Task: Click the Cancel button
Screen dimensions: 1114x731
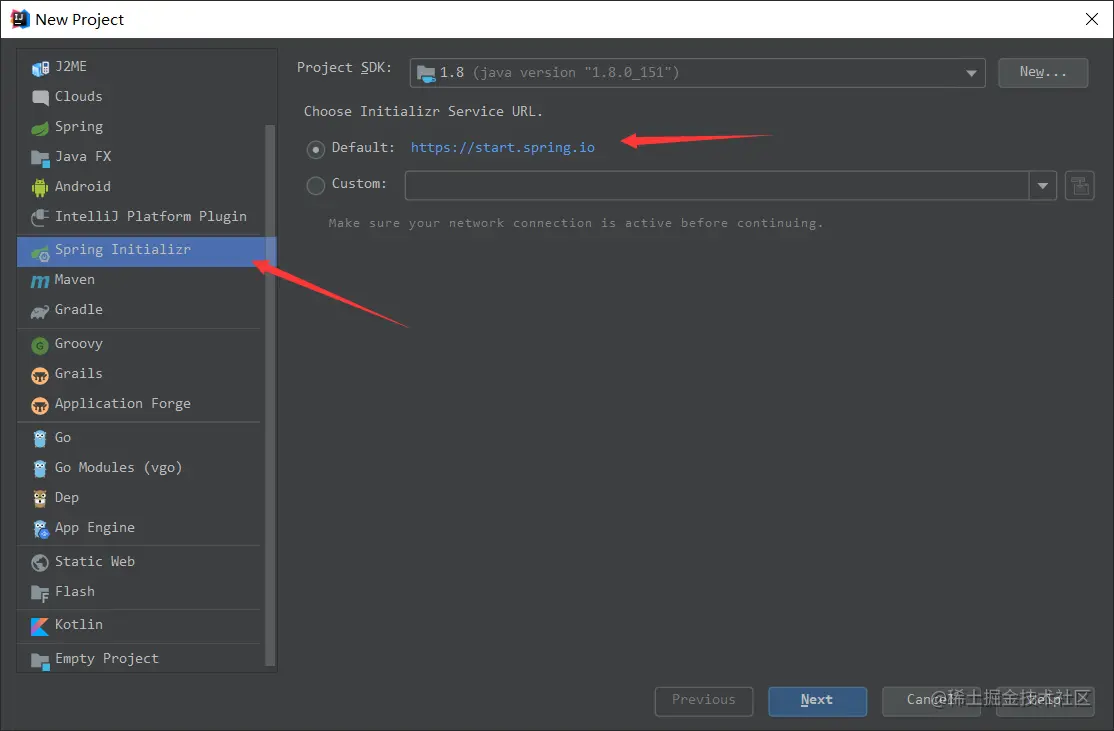Action: (931, 700)
